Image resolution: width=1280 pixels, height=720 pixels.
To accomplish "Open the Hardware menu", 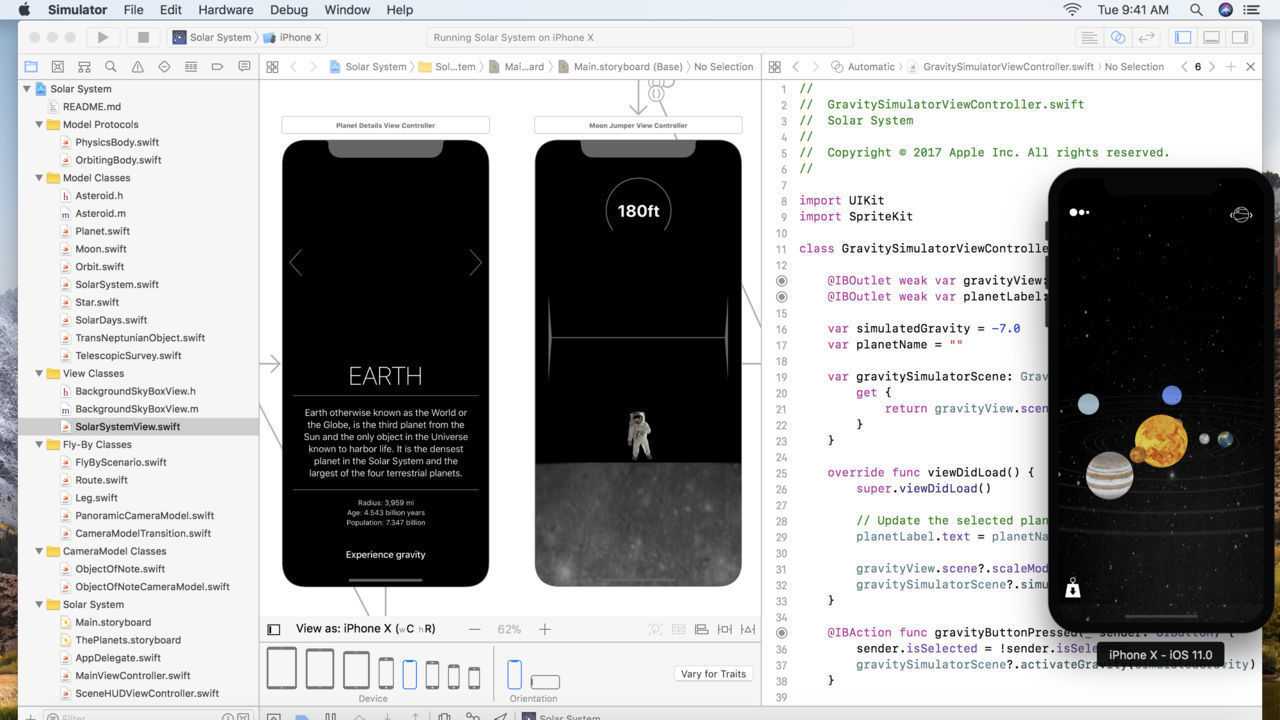I will point(225,10).
